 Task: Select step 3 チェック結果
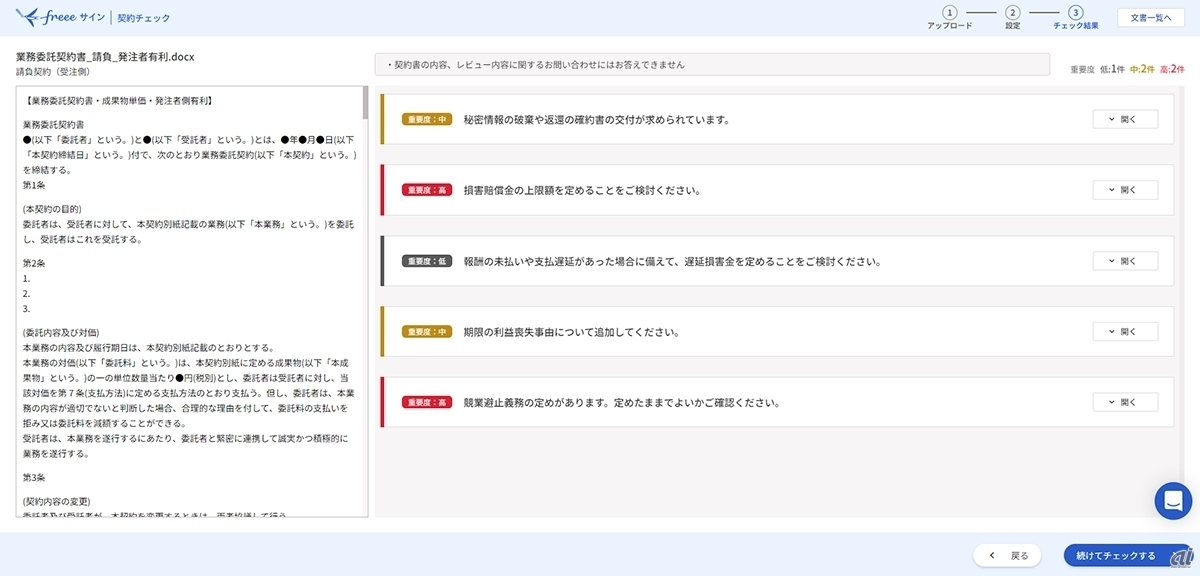click(x=1075, y=18)
